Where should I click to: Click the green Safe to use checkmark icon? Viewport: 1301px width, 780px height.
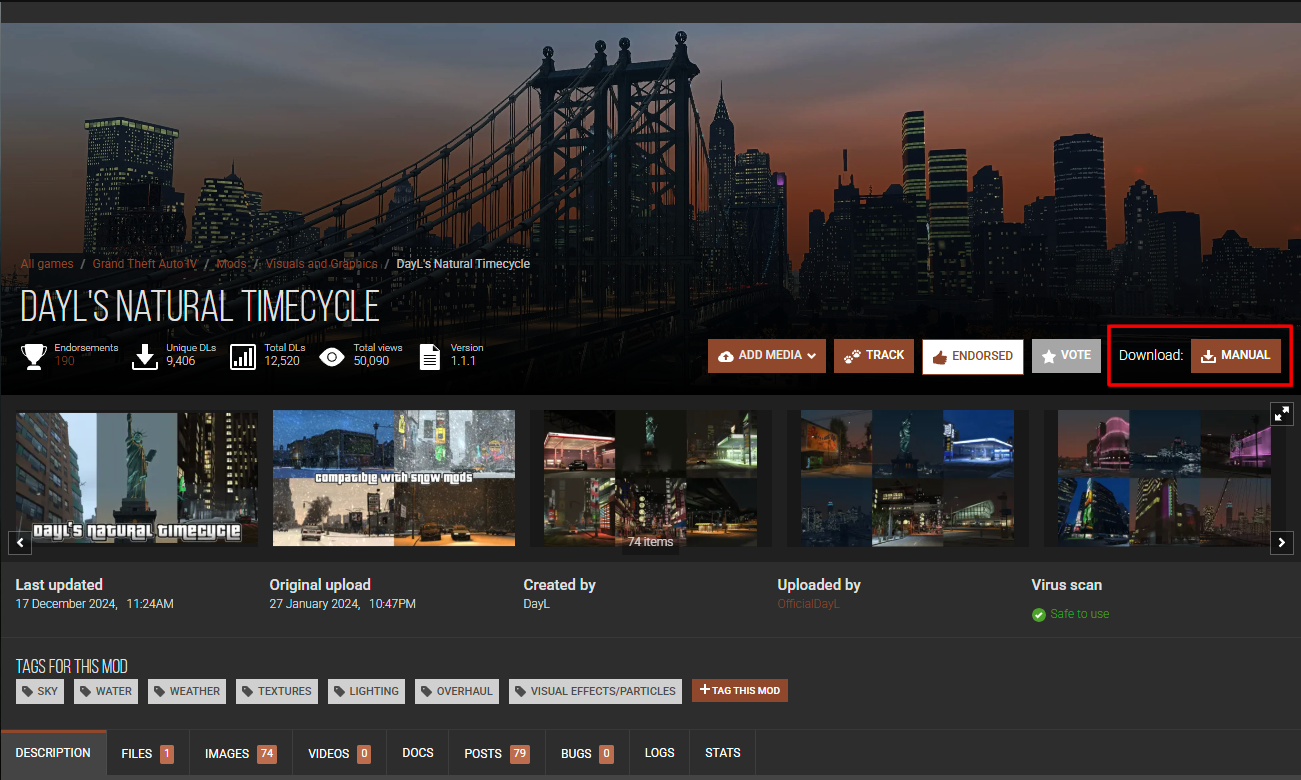(1039, 614)
